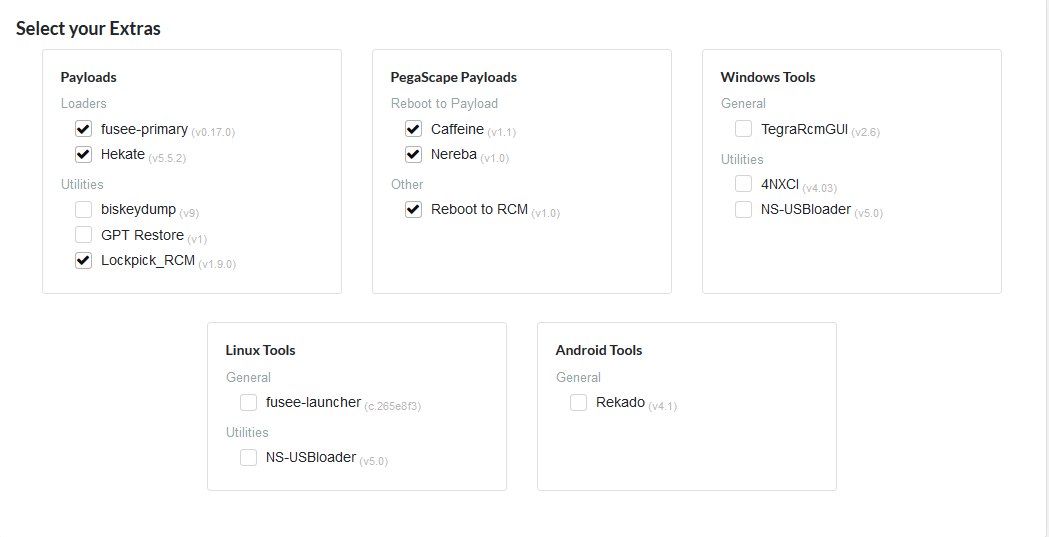Check the fusee-launcher checkbox
Image resolution: width=1049 pixels, height=537 pixels.
tap(248, 402)
